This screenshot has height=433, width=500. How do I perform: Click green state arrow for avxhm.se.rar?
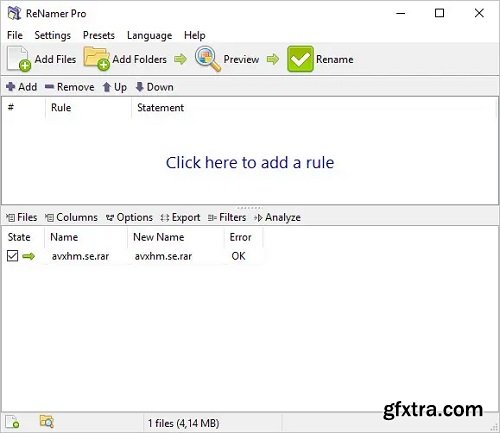coord(29,256)
